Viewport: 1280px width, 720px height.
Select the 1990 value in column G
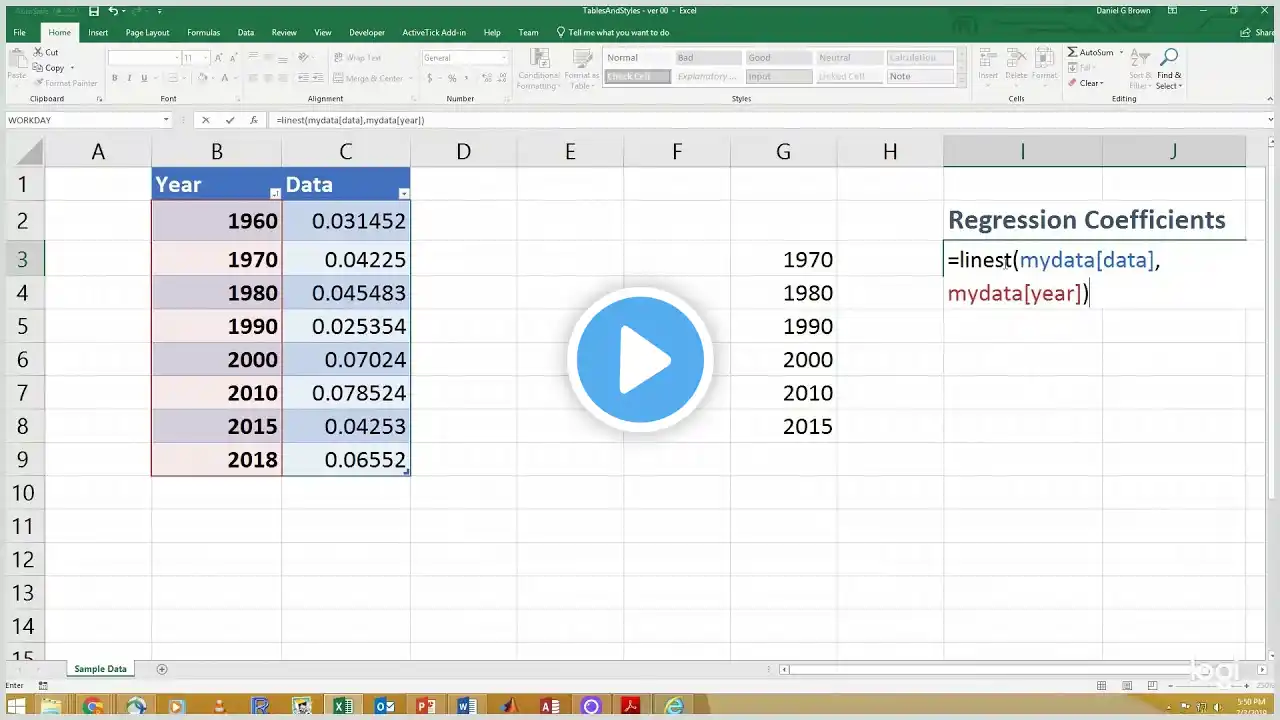784,326
